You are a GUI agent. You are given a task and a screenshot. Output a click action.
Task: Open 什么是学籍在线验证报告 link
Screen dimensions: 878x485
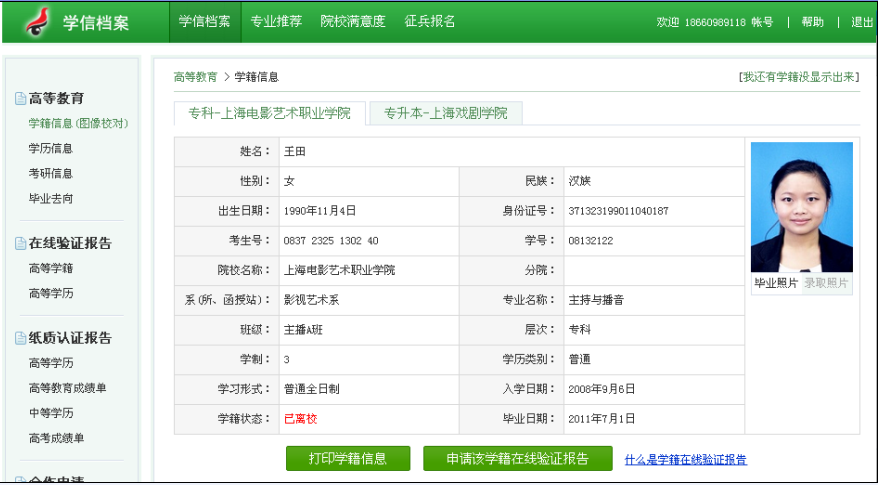[x=685, y=460]
